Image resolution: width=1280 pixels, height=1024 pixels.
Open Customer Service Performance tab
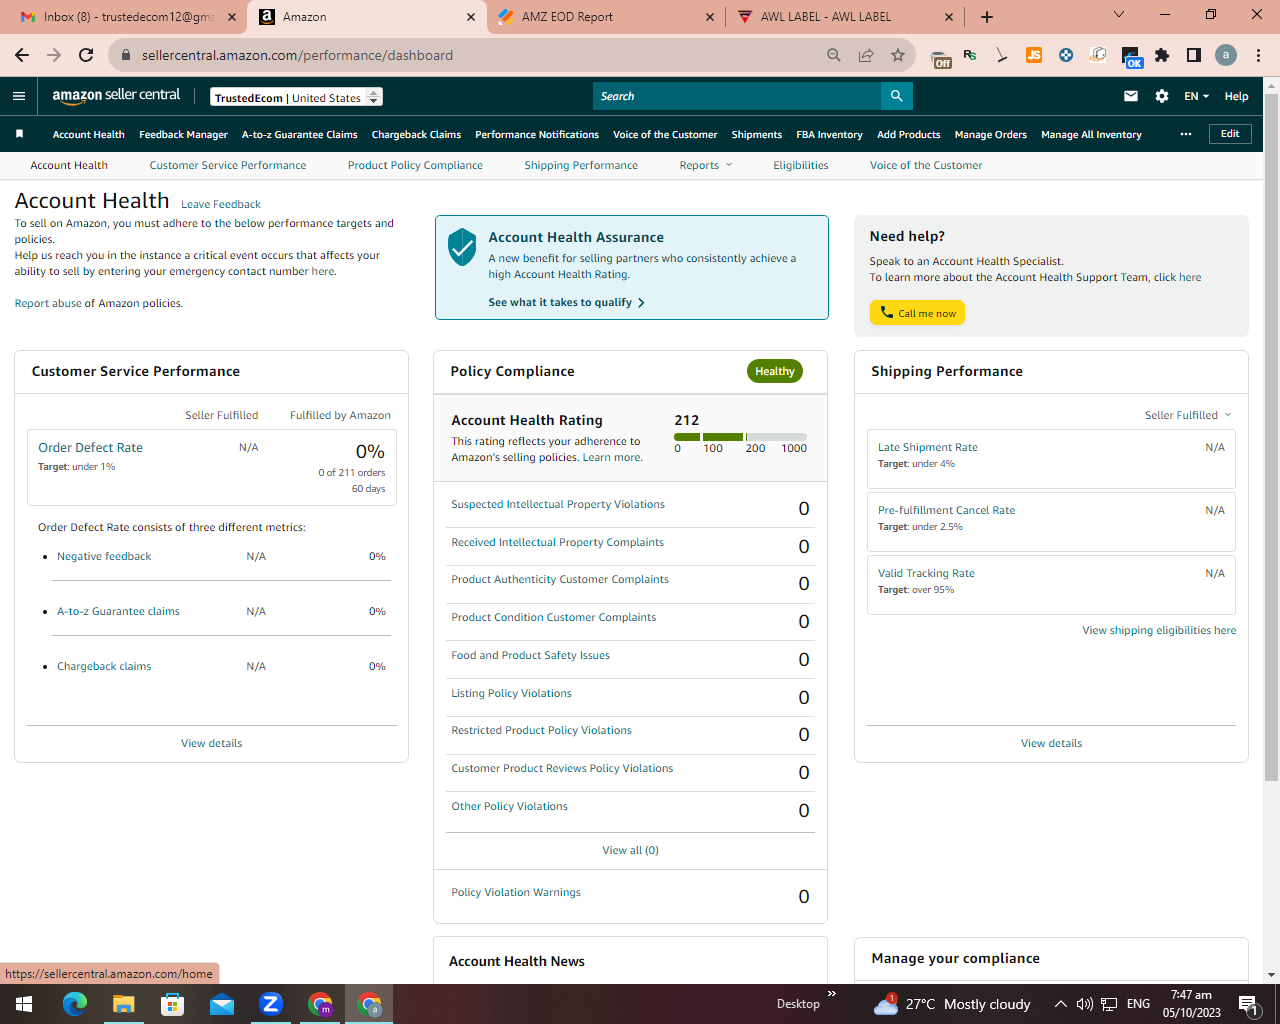point(228,165)
